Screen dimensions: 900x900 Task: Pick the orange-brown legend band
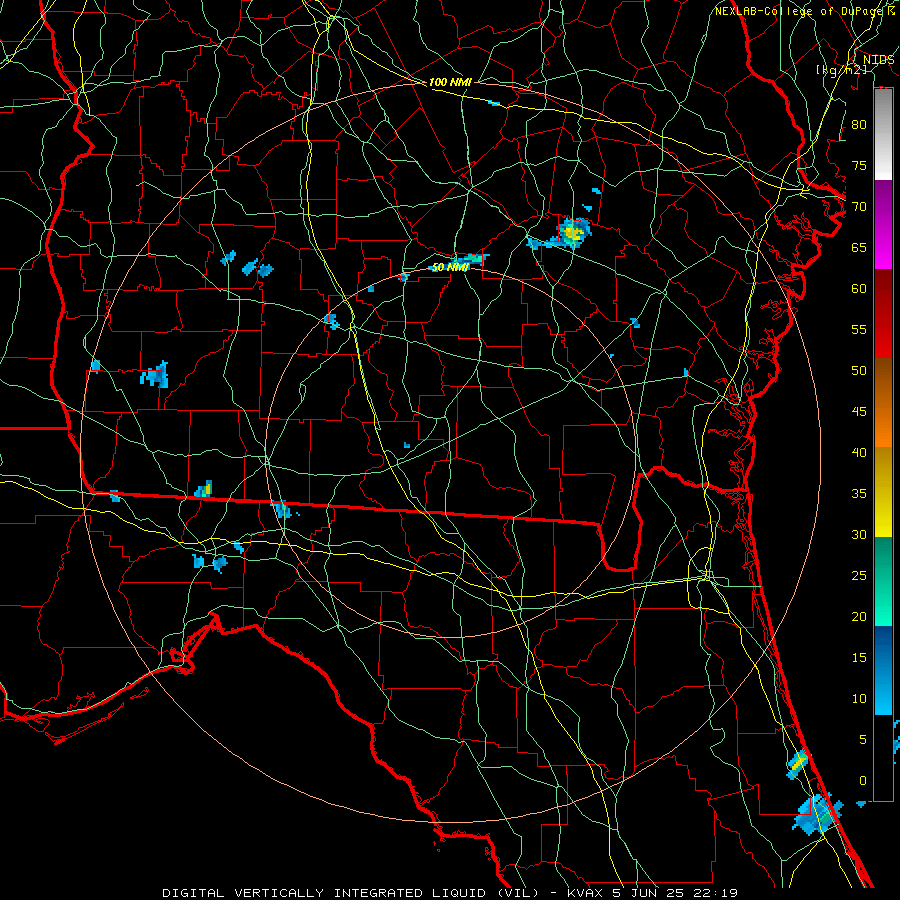pyautogui.click(x=883, y=403)
